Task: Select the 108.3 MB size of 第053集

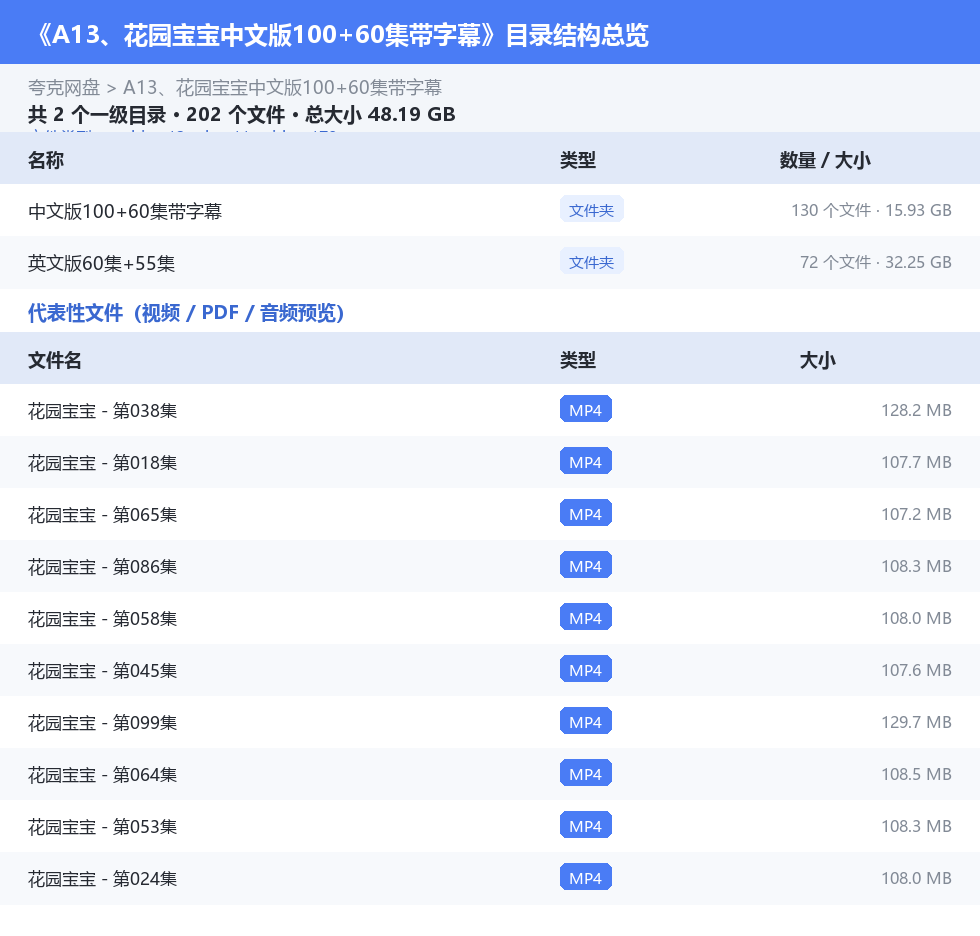Action: tap(916, 825)
